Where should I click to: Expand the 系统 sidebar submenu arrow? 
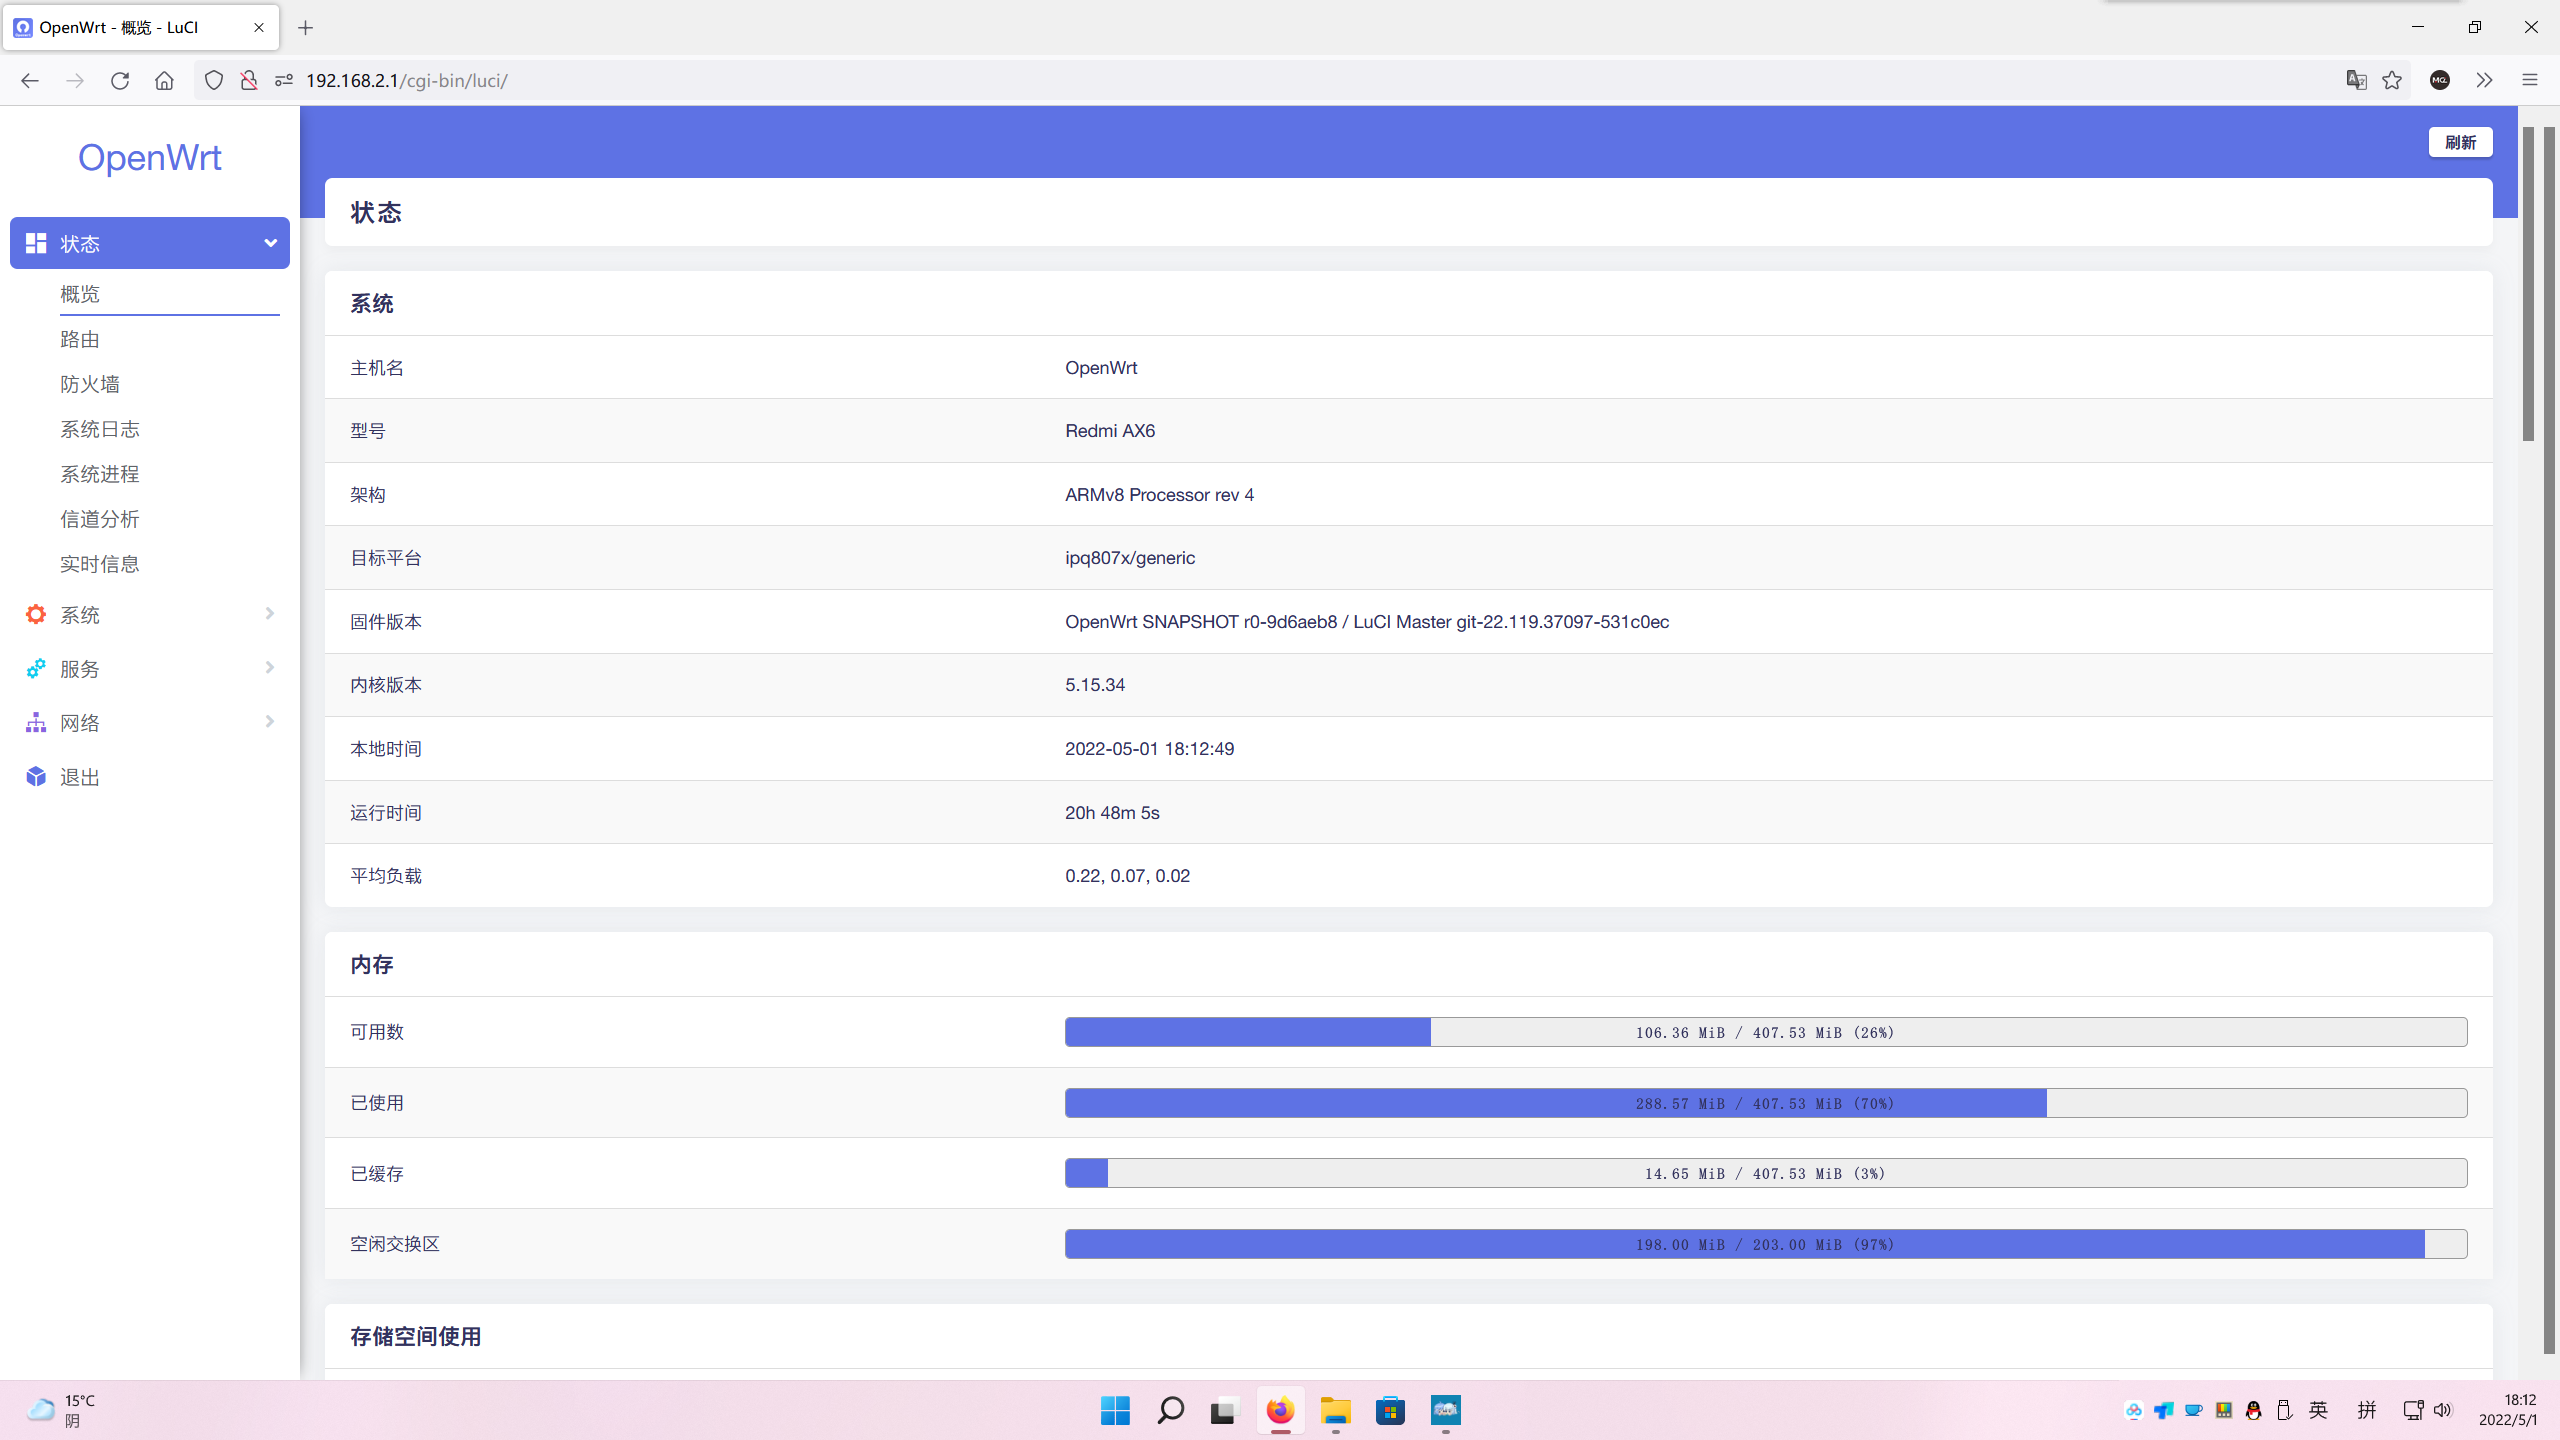269,613
